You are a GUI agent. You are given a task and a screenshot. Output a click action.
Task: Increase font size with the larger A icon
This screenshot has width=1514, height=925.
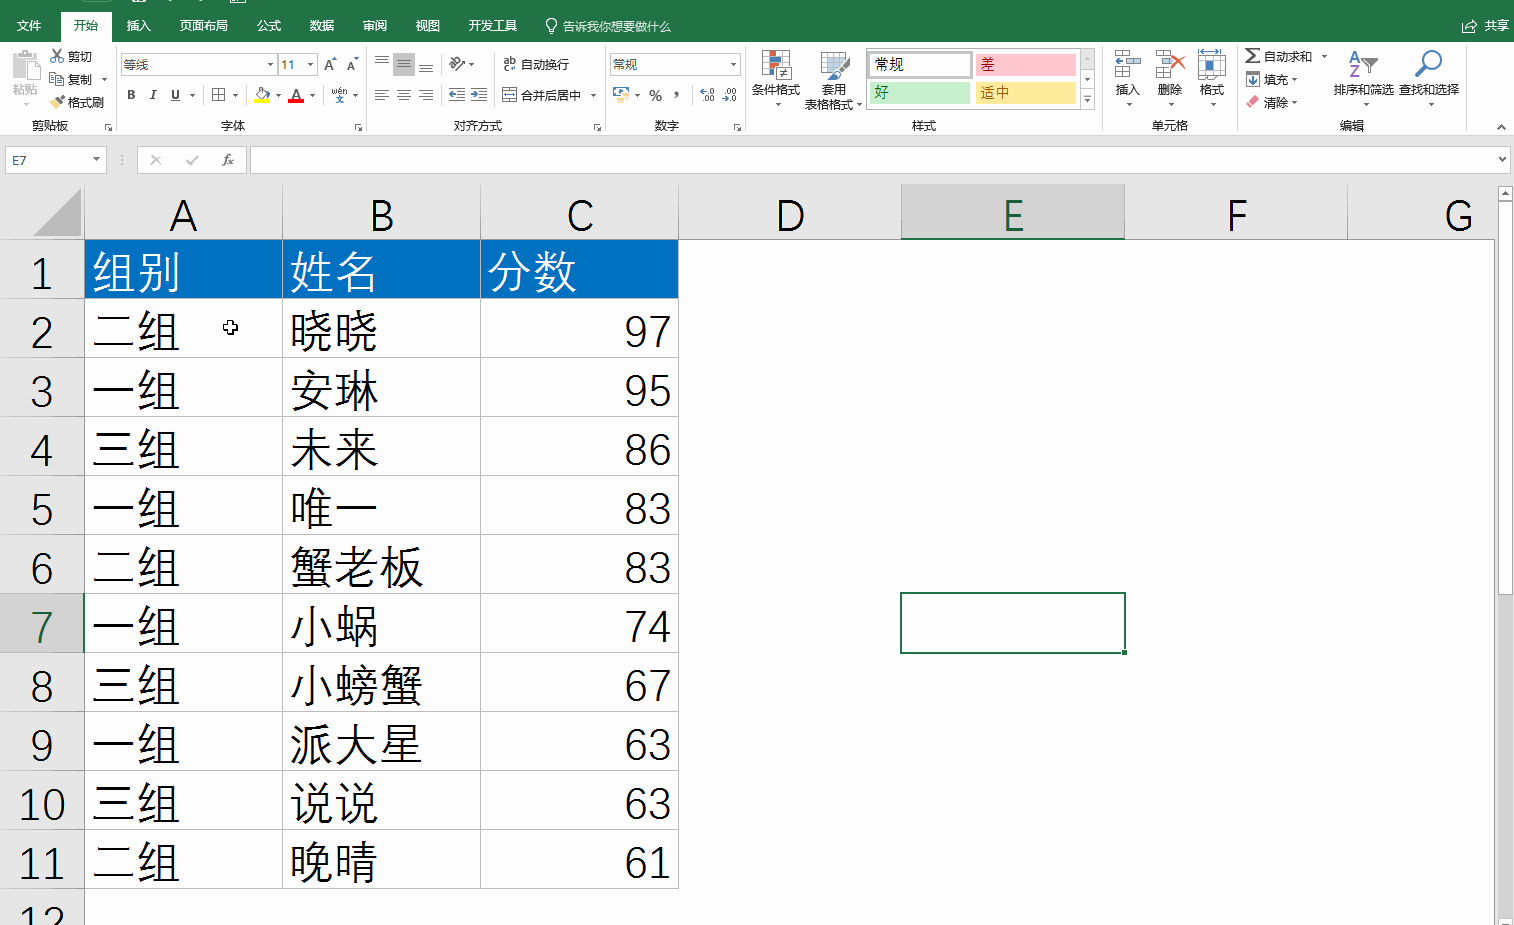(x=330, y=64)
